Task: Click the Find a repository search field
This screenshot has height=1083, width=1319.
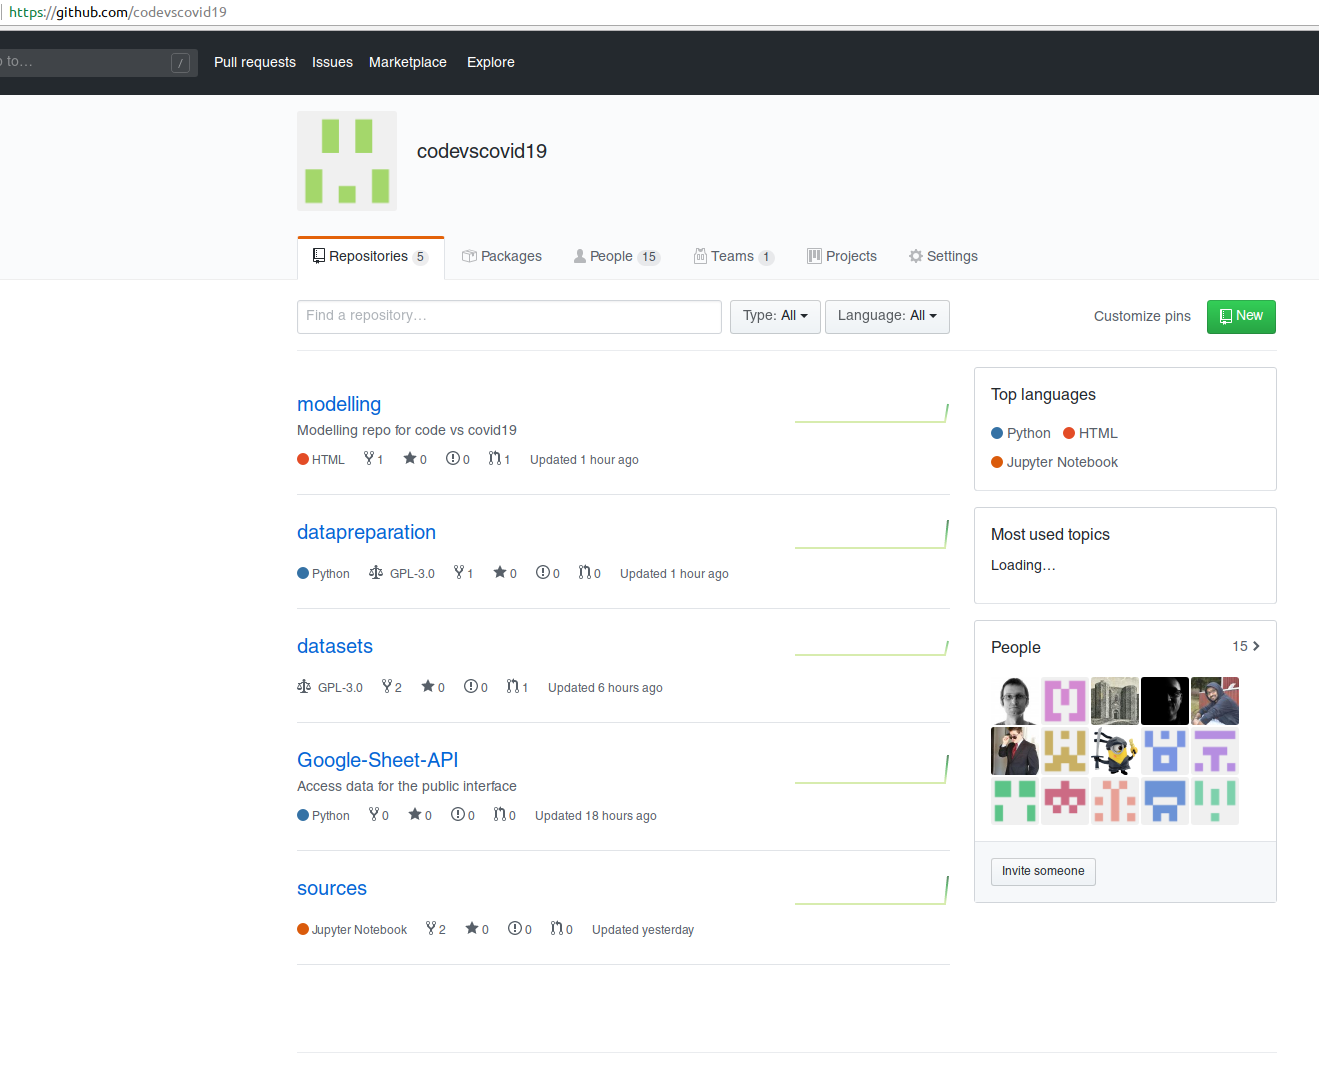Action: pos(509,316)
